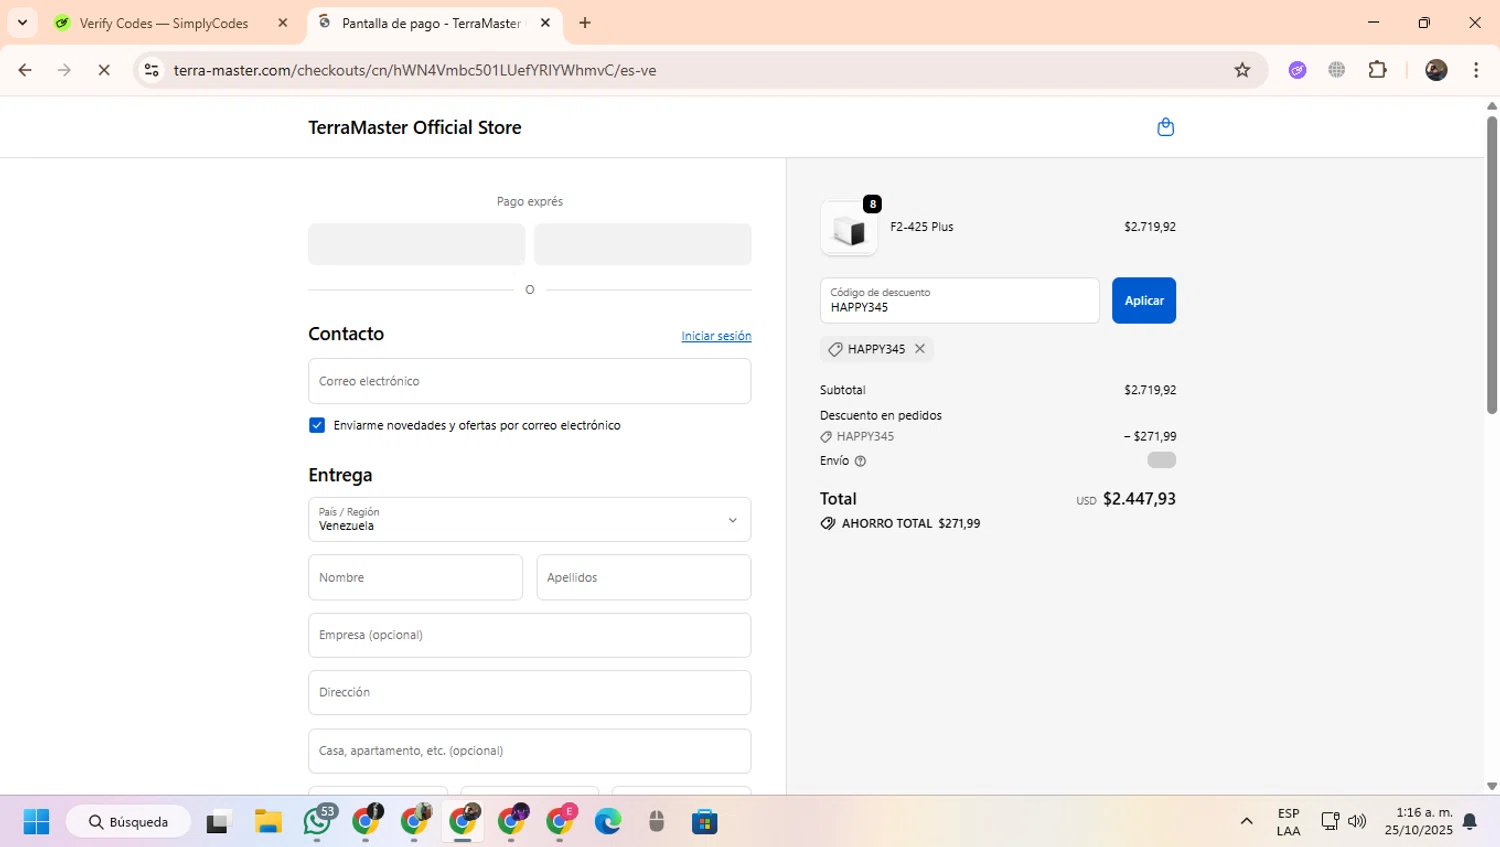Click the Código de descuento field

tap(959, 300)
